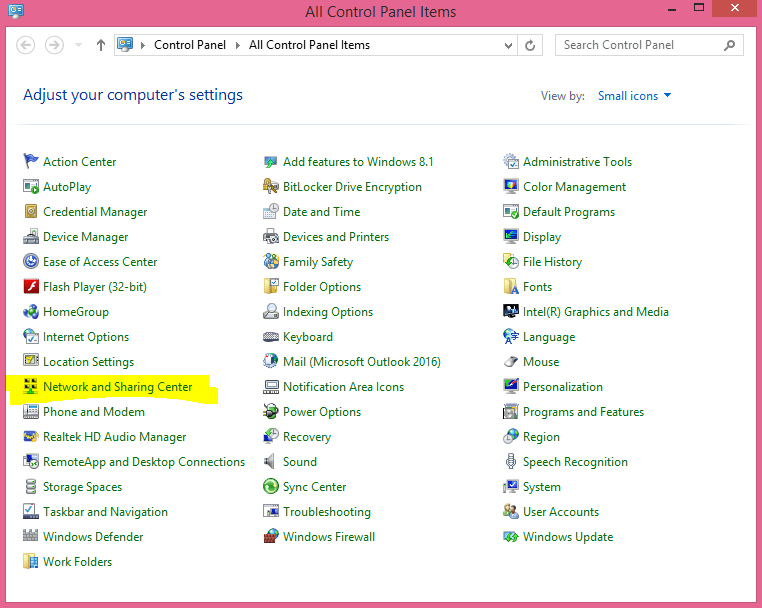Click the Family Safety icon
Image resolution: width=762 pixels, height=608 pixels.
pos(271,261)
